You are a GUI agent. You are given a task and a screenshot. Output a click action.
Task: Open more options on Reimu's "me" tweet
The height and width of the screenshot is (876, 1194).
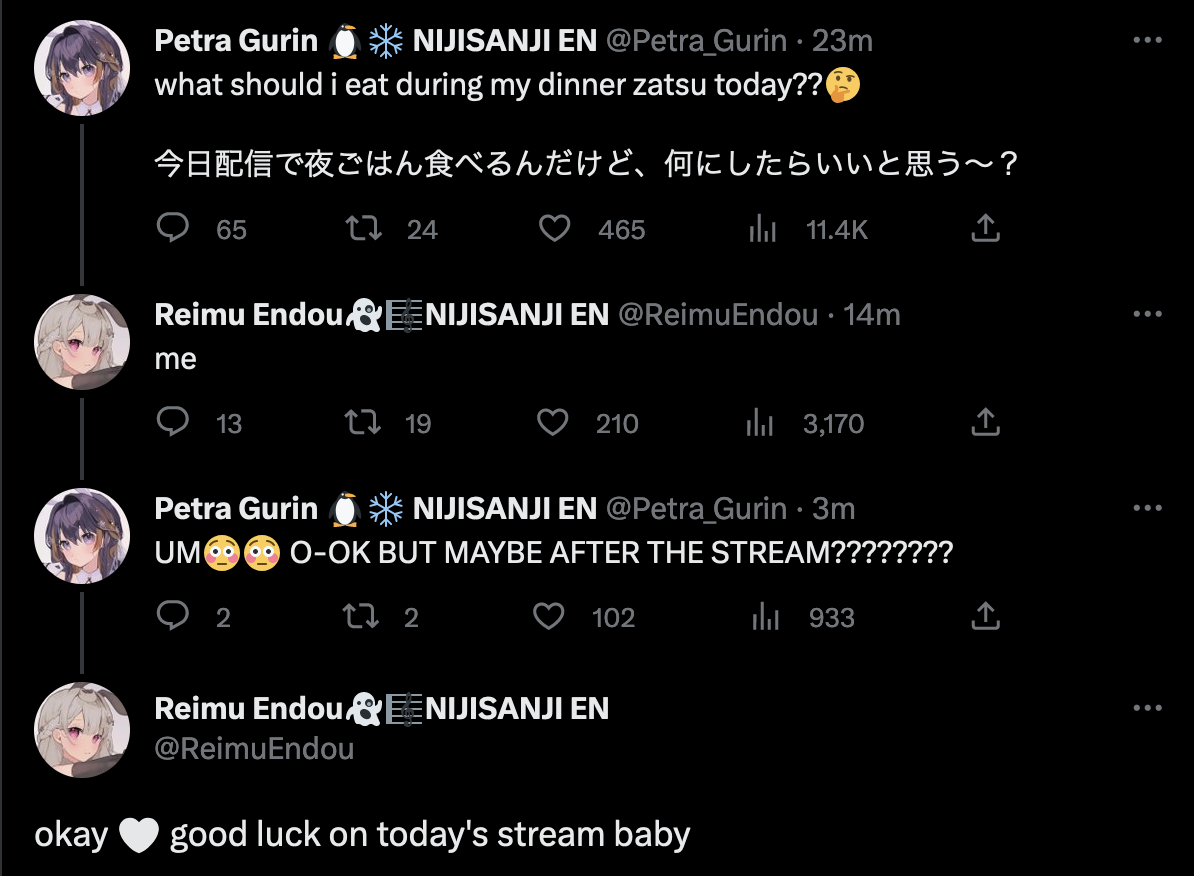click(1146, 314)
